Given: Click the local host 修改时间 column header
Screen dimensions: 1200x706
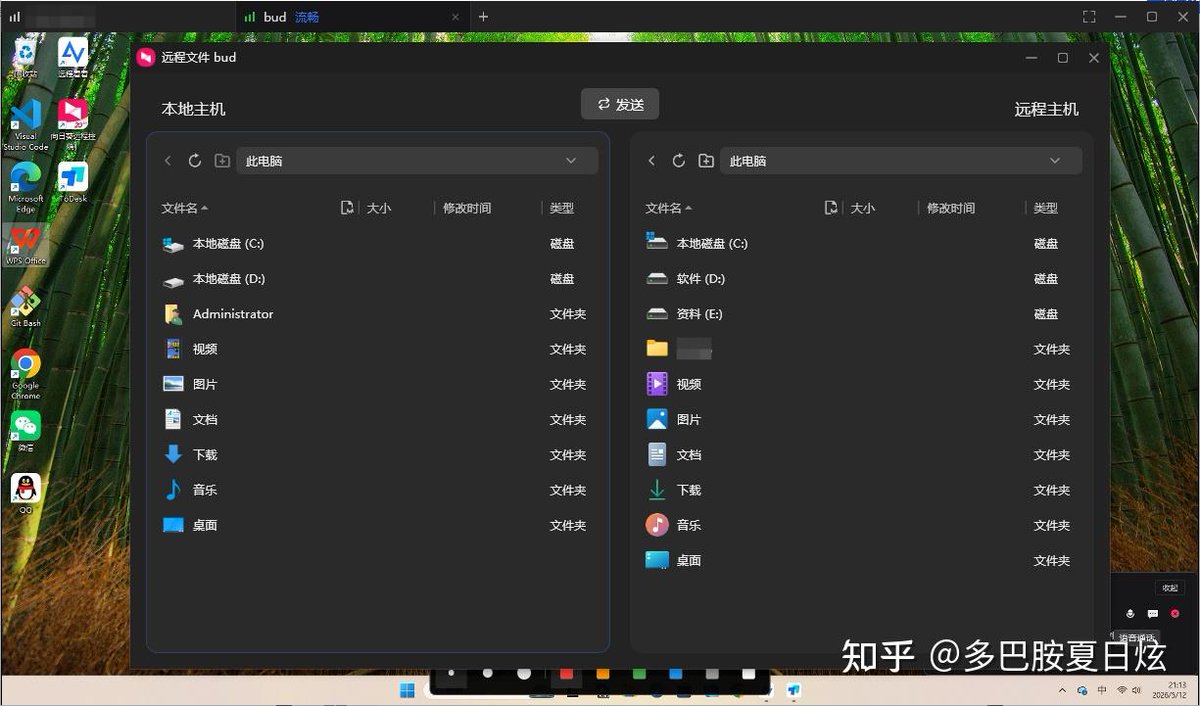Looking at the screenshot, I should tap(467, 208).
